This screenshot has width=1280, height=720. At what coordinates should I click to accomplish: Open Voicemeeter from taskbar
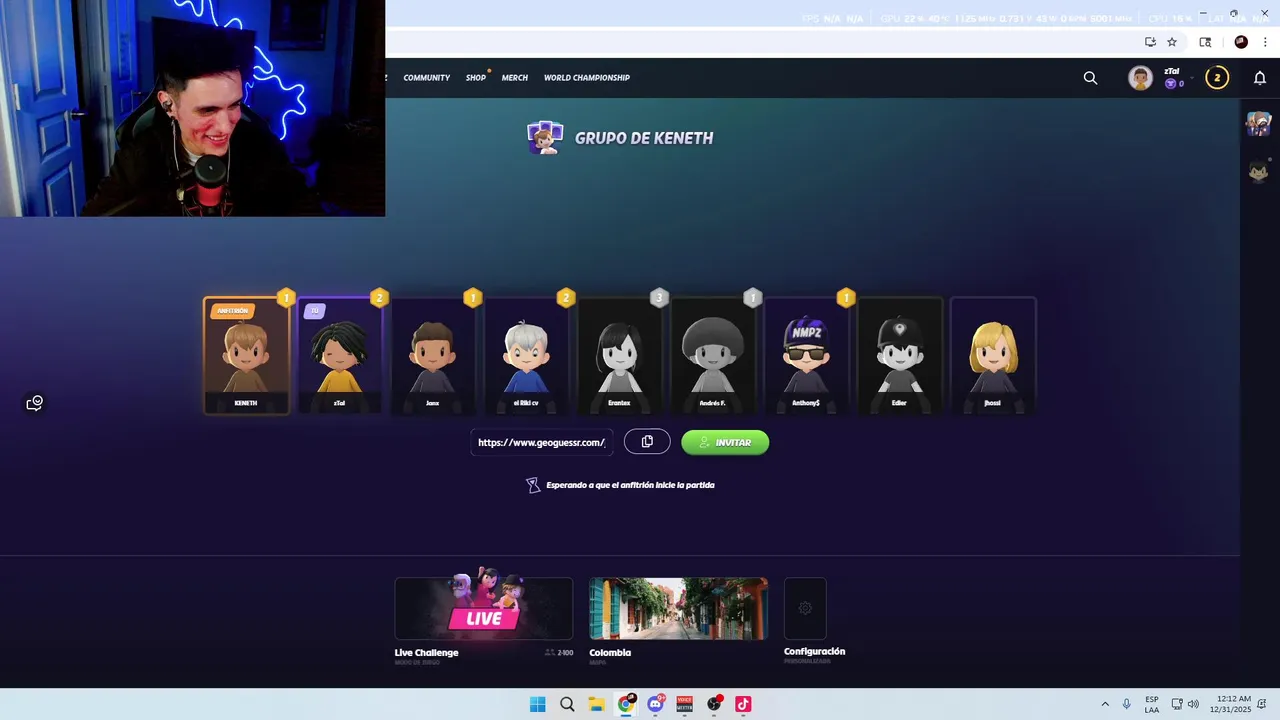[685, 704]
